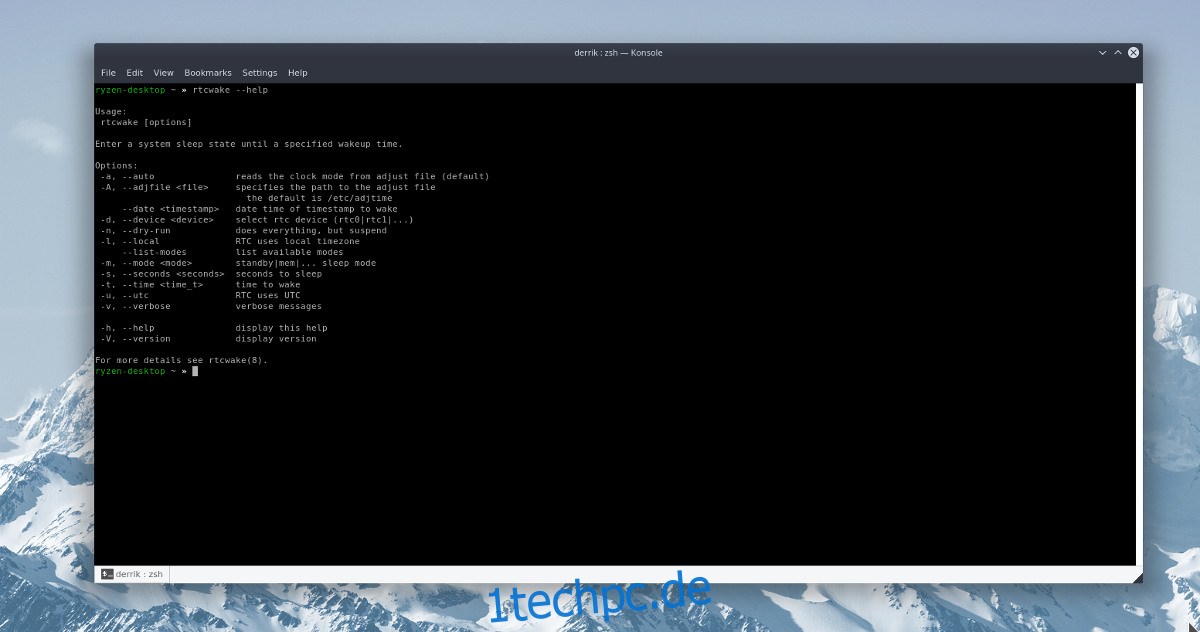Click the terminal's vertical scrollbar
The image size is (1200, 632).
tap(1139, 323)
